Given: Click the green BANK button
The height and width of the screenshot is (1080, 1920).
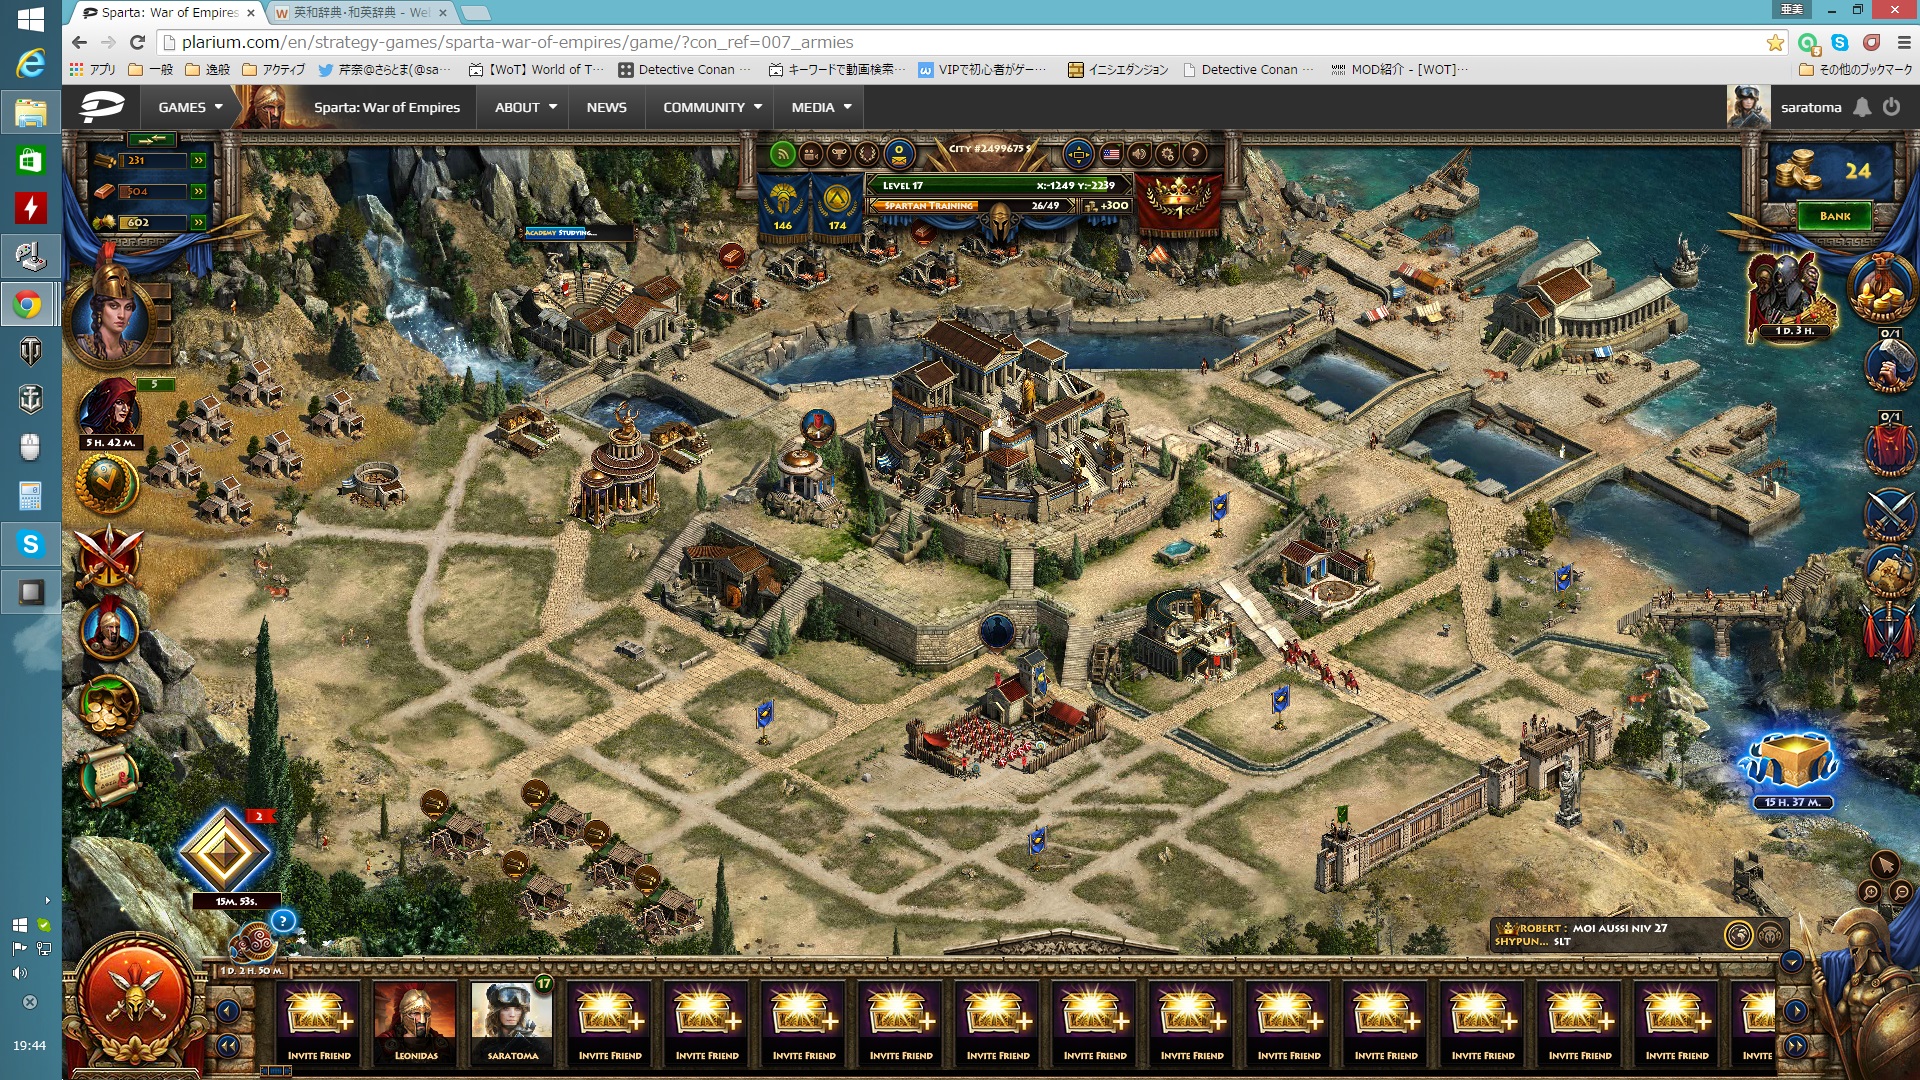Looking at the screenshot, I should pos(1834,216).
